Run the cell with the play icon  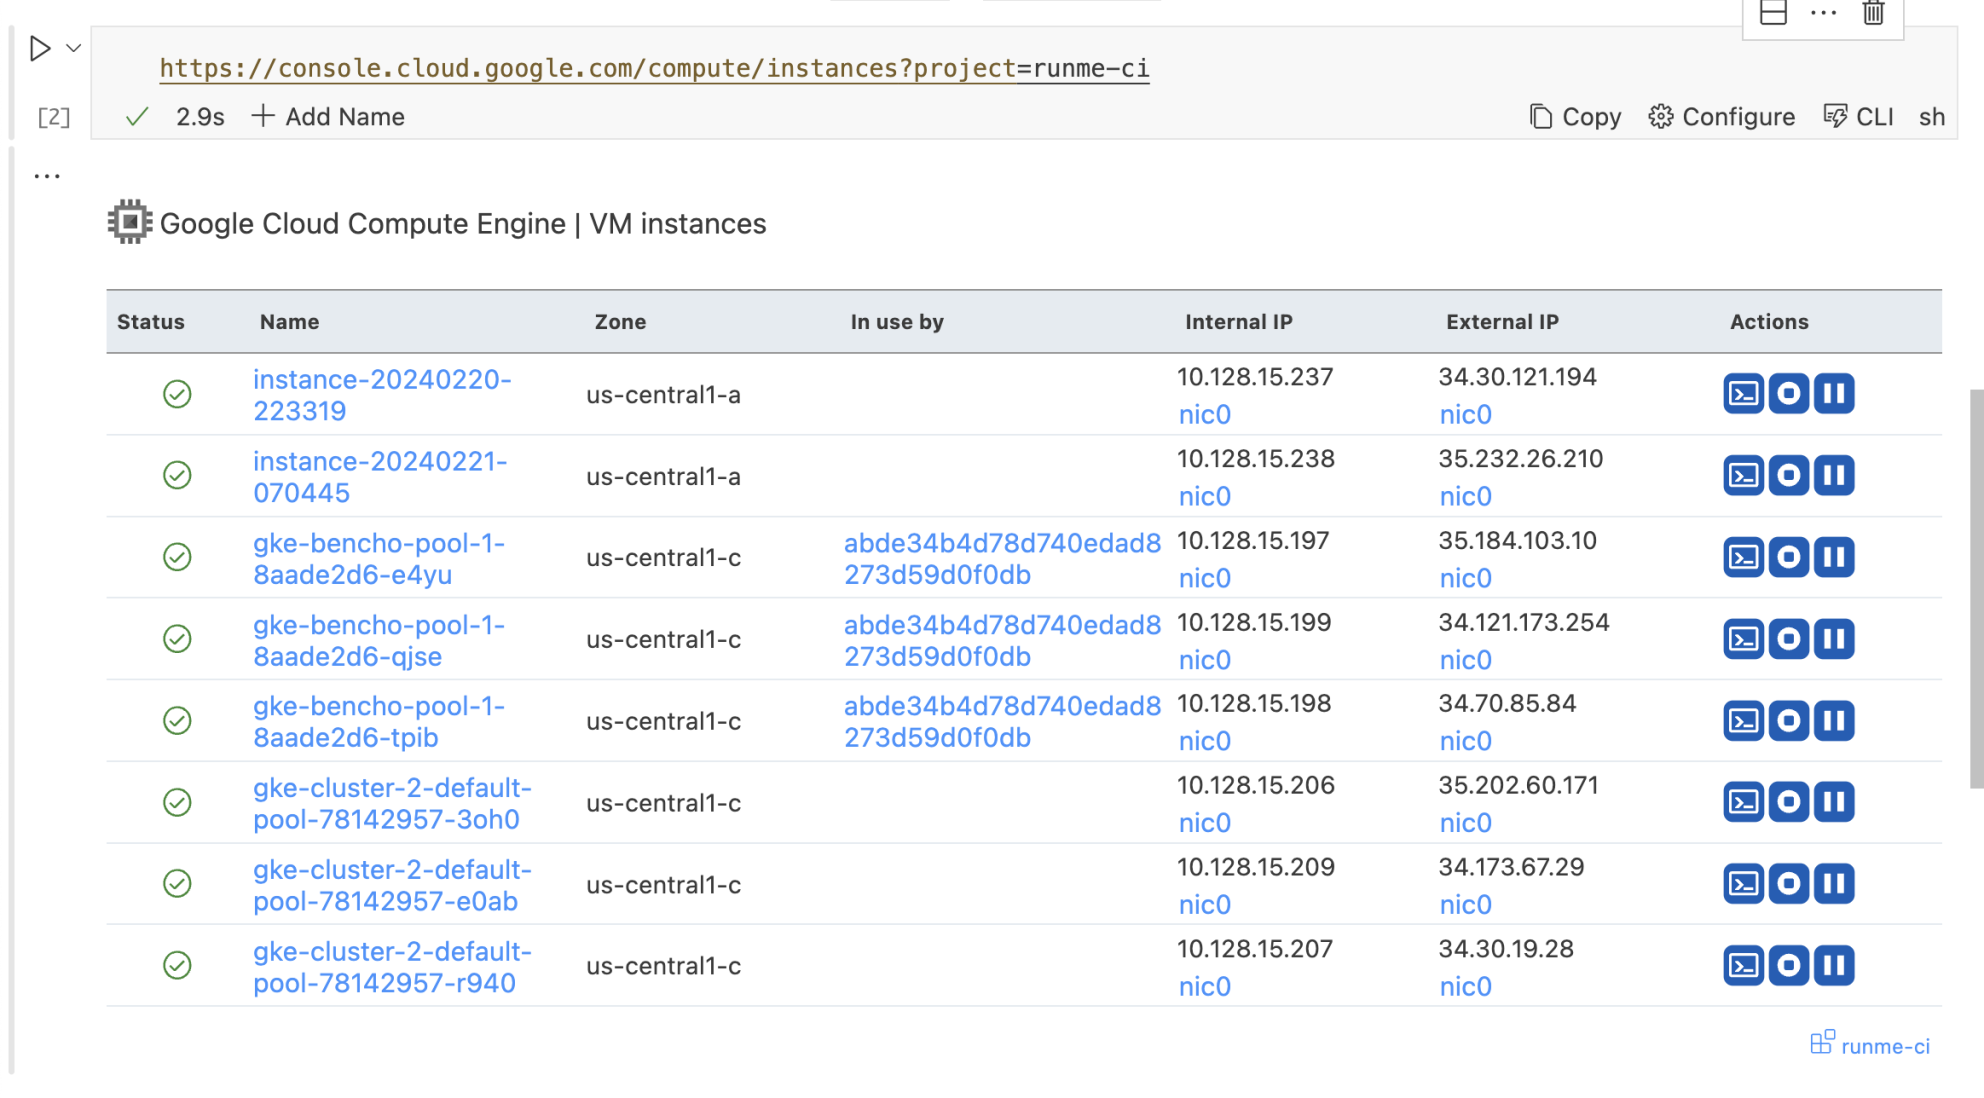[x=40, y=48]
